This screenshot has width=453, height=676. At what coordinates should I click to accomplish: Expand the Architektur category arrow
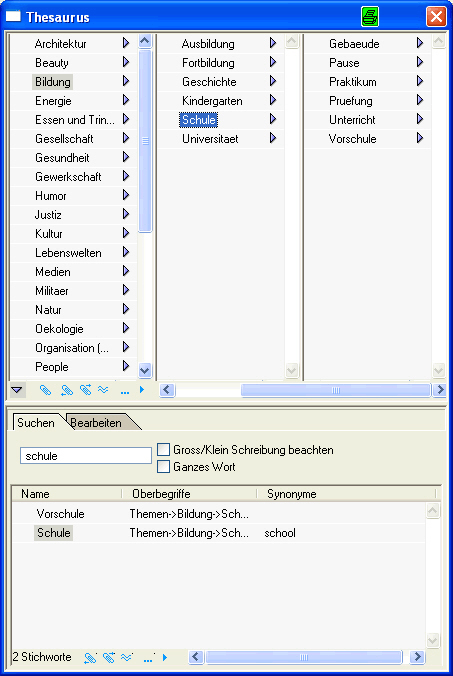coord(126,43)
